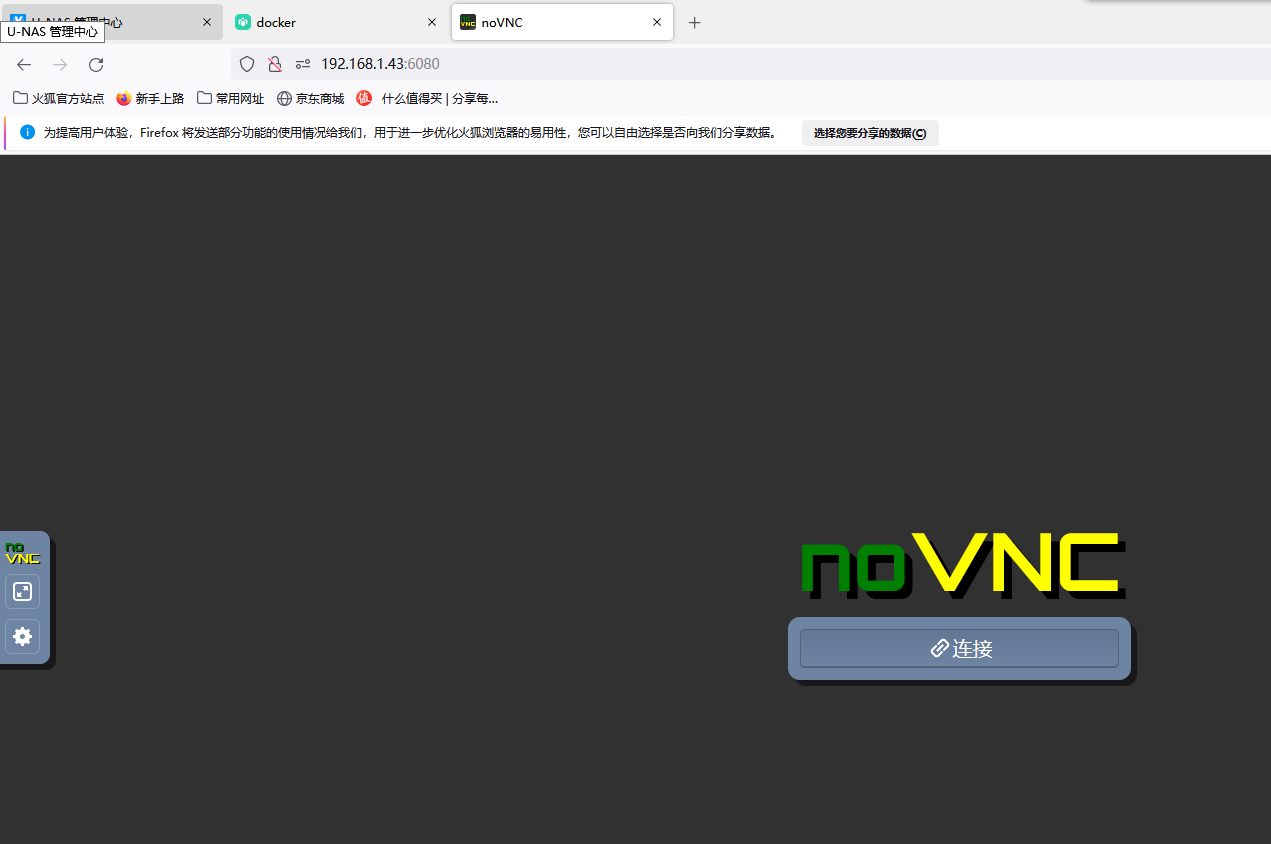The height and width of the screenshot is (844, 1271).
Task: Toggle fullscreen from the noVNC control bar
Action: [22, 591]
